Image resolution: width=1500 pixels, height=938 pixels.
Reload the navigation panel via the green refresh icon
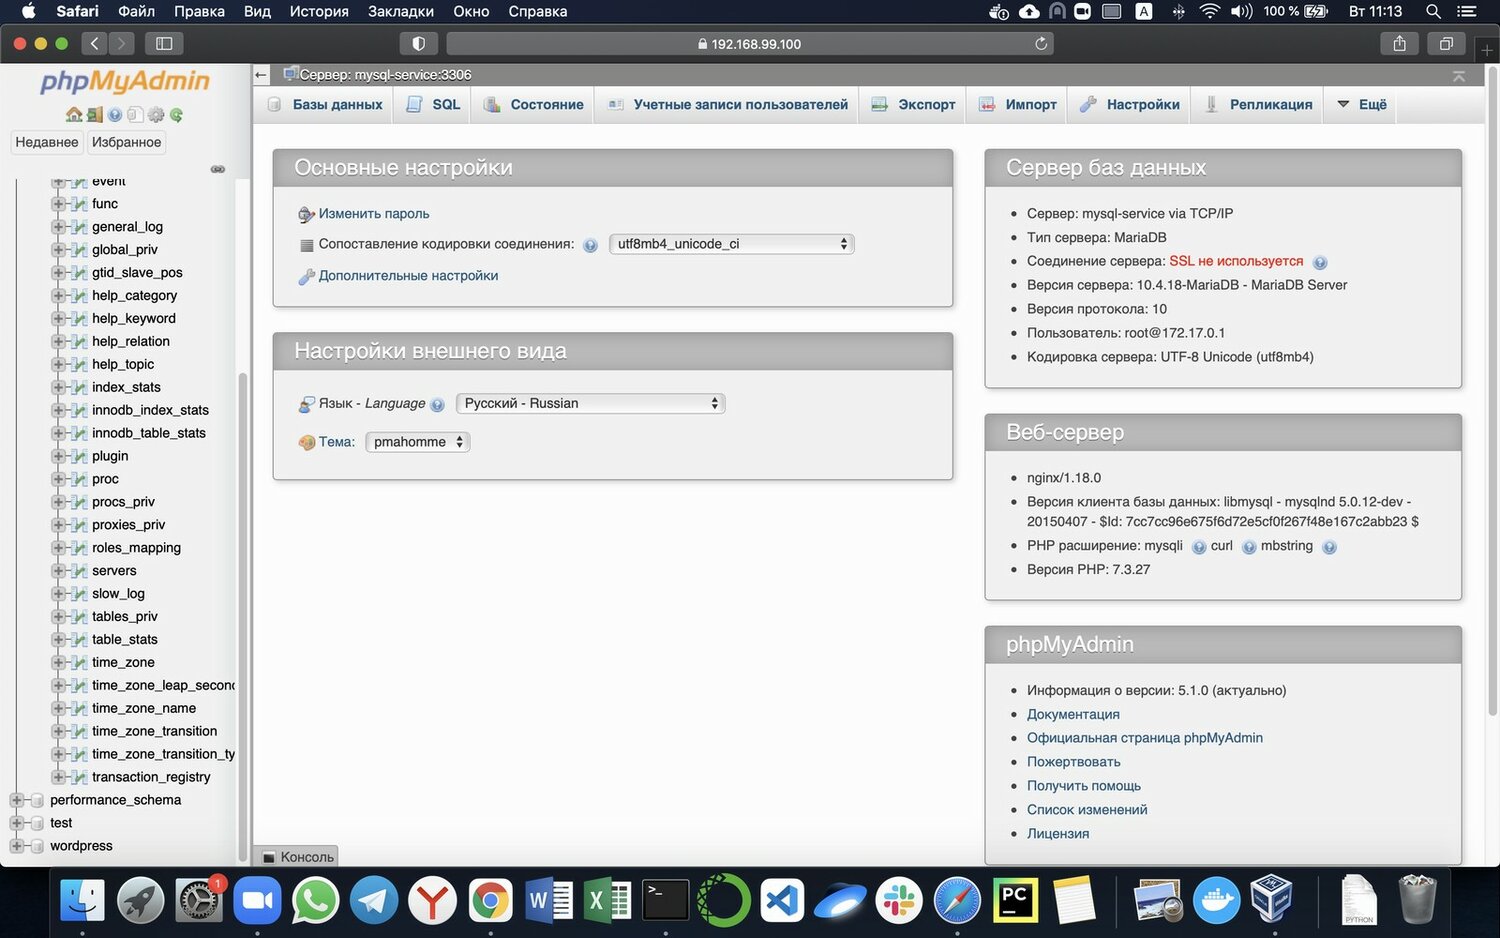click(176, 115)
